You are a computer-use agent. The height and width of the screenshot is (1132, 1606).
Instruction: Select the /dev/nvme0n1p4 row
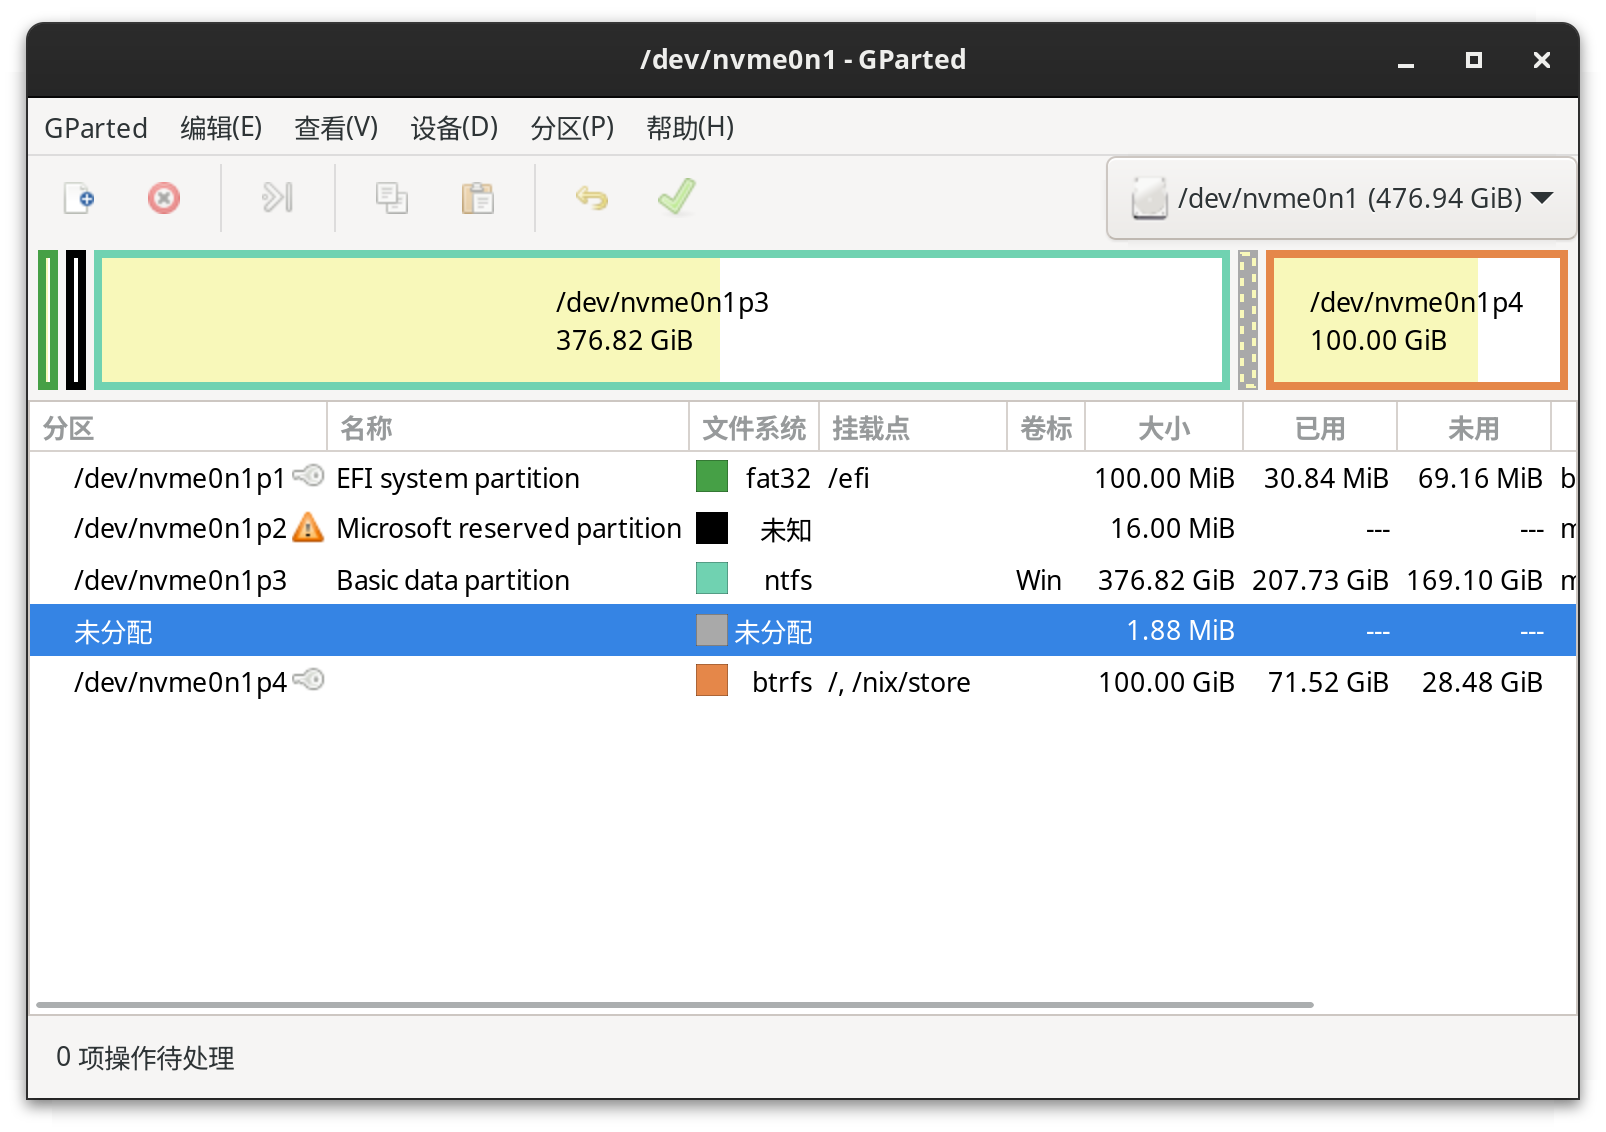tap(803, 682)
